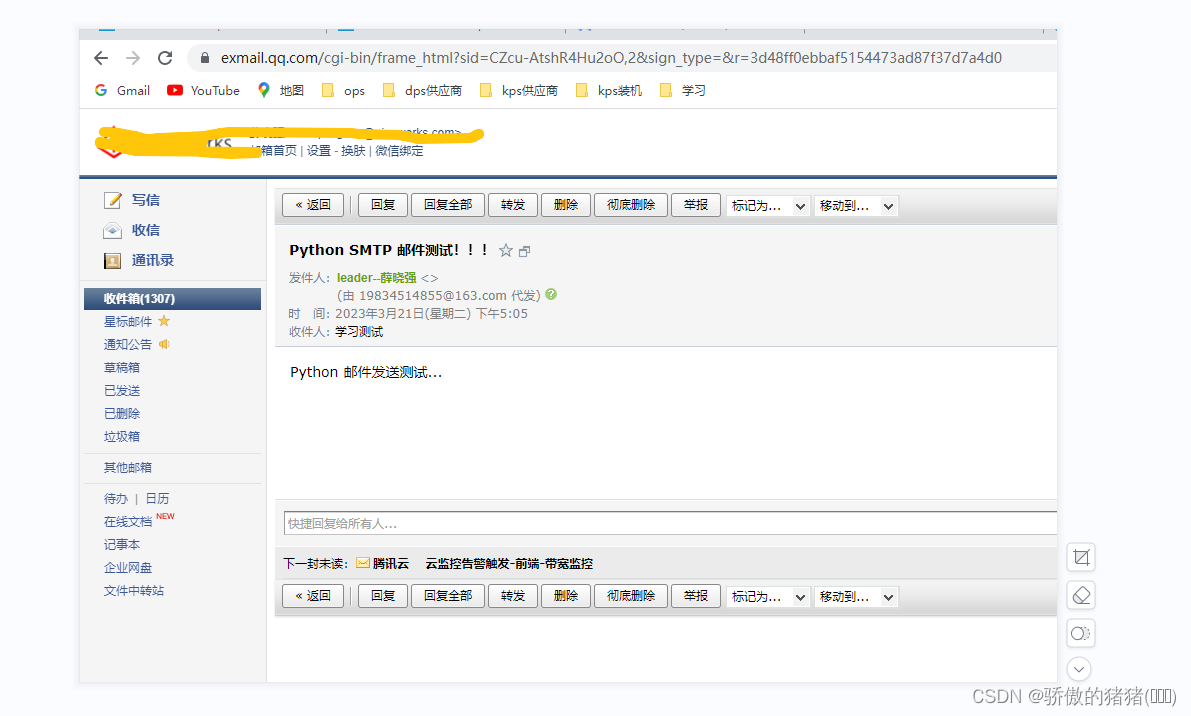
Task: Expand the bottom 移动到... dropdown
Action: pos(856,597)
